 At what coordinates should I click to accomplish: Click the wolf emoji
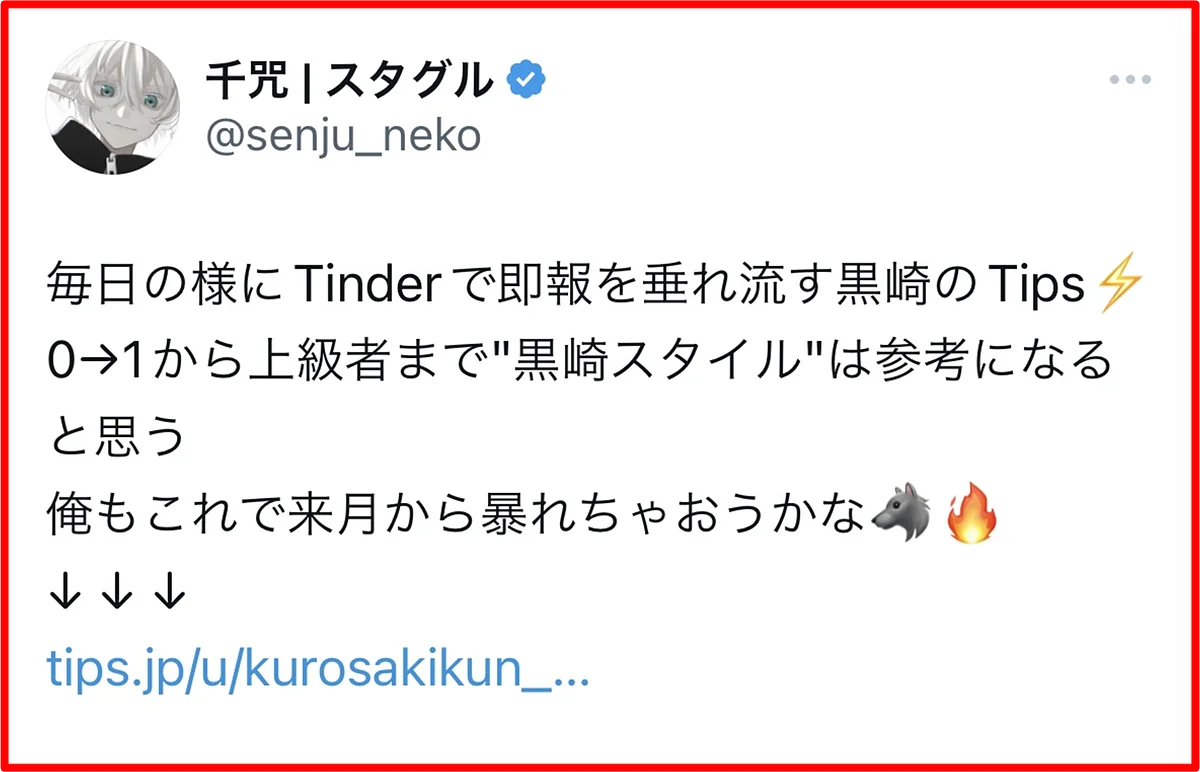coord(900,518)
